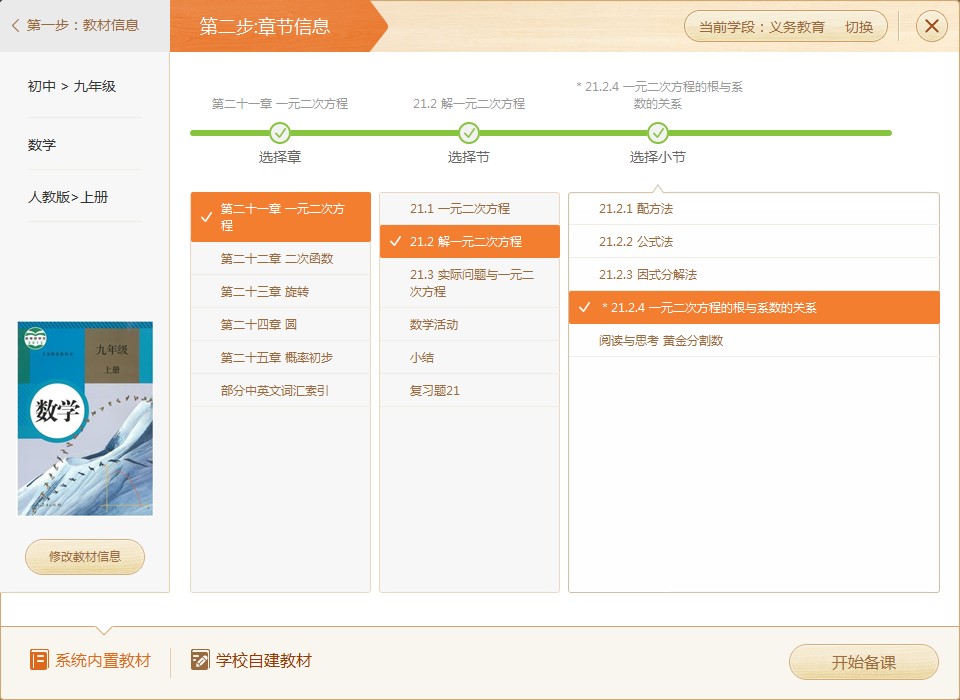The width and height of the screenshot is (960, 700).
Task: Click the book icon beside 系统内置教材
Action: [x=38, y=660]
